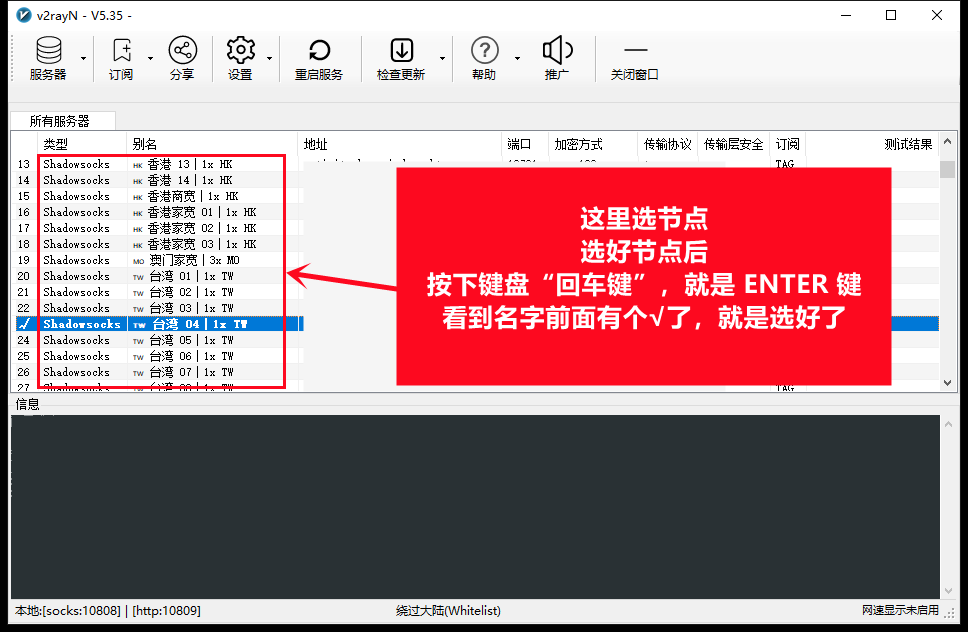The height and width of the screenshot is (632, 968).
Task: Select server 台湾 06 | 1x TW
Action: [183, 357]
